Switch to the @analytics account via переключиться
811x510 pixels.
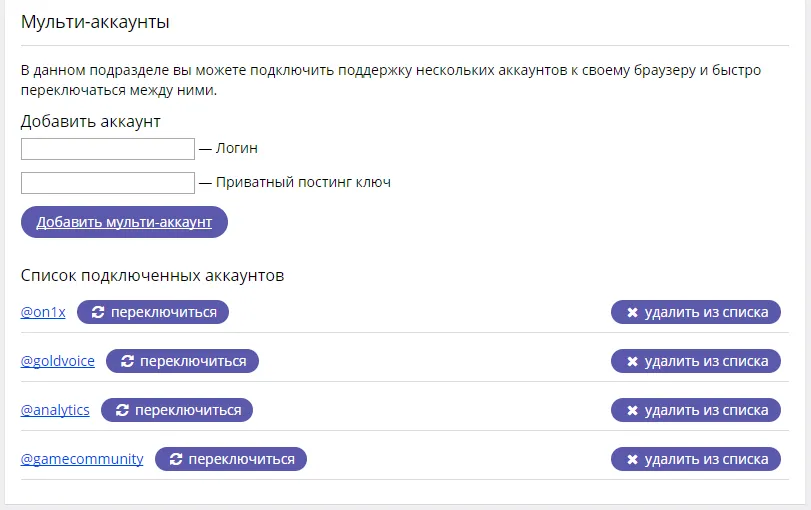(x=177, y=410)
